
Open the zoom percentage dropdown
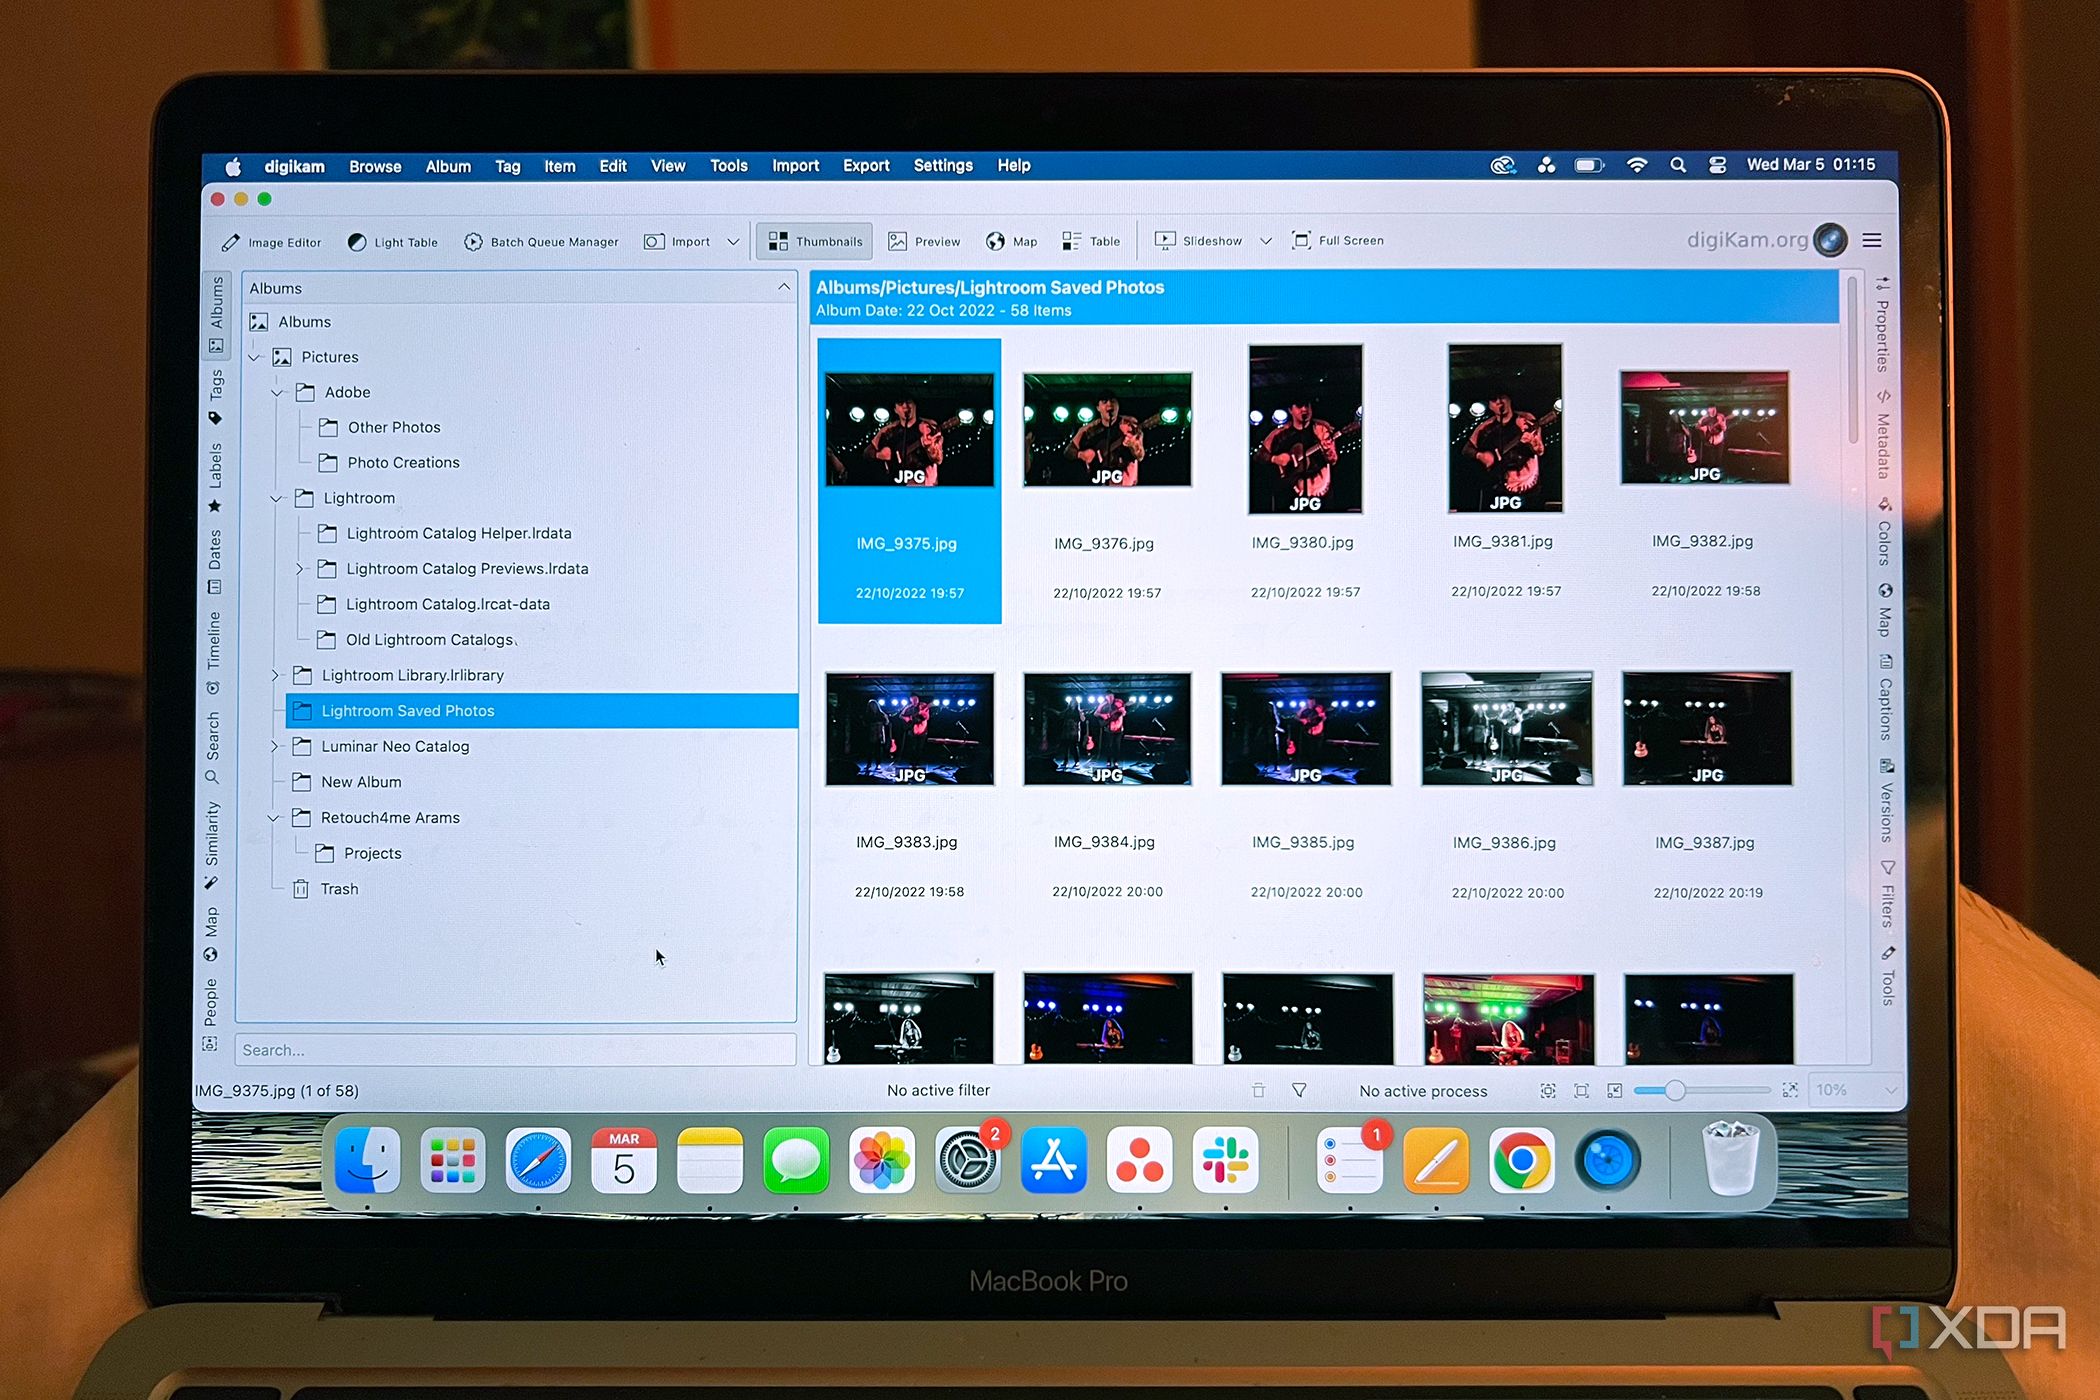pos(1855,1090)
